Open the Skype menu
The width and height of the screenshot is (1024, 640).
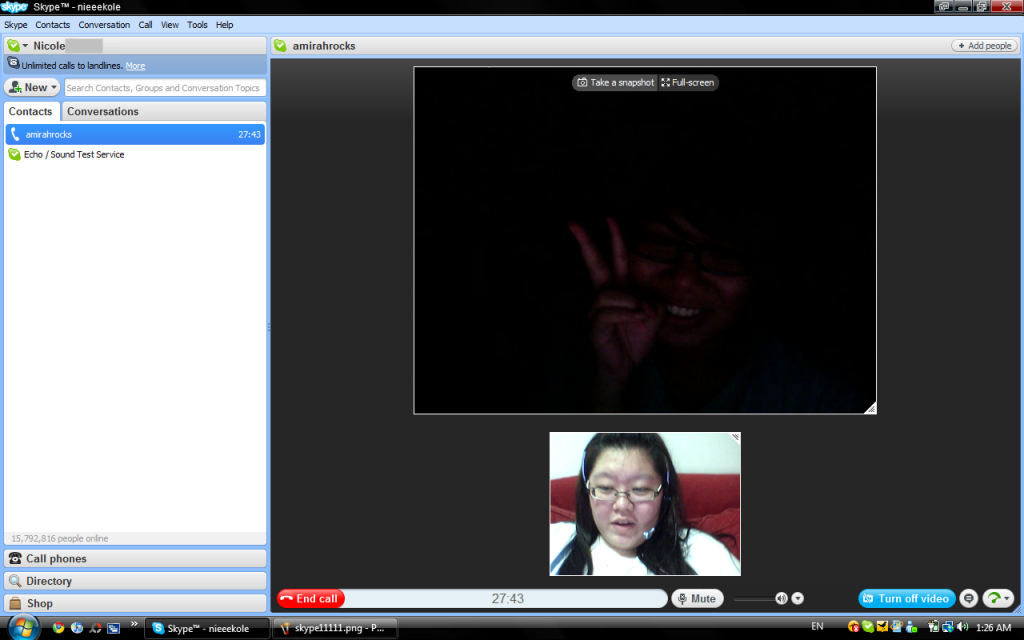coord(16,25)
